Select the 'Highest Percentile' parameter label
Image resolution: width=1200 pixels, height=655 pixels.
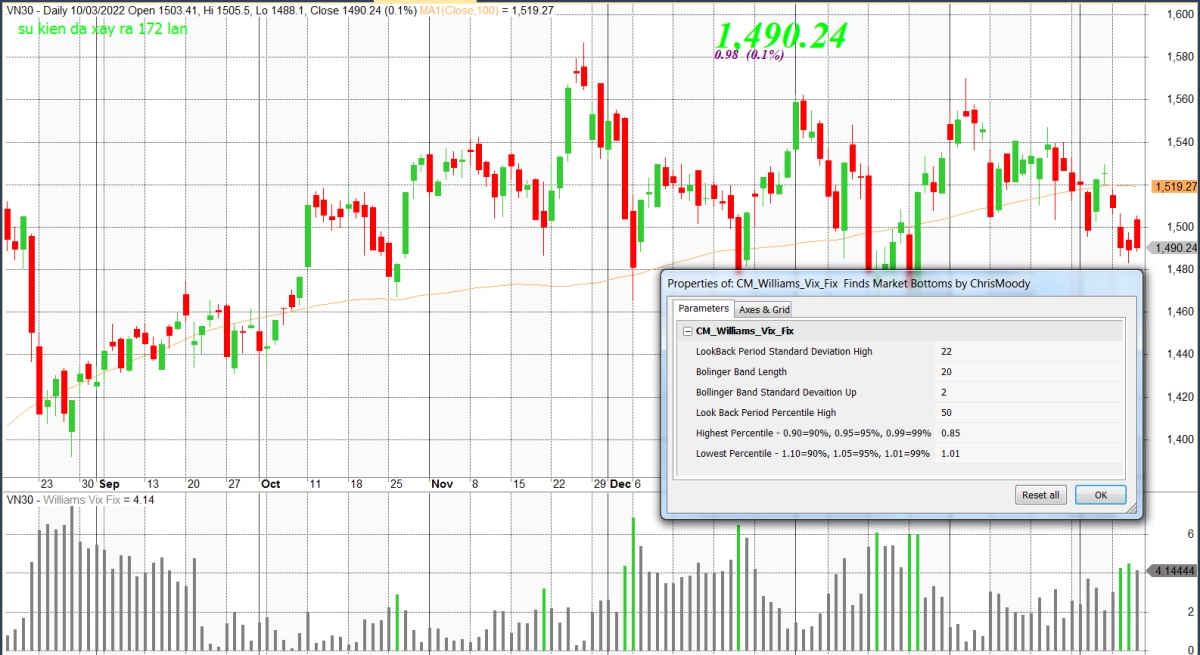pyautogui.click(x=813, y=433)
